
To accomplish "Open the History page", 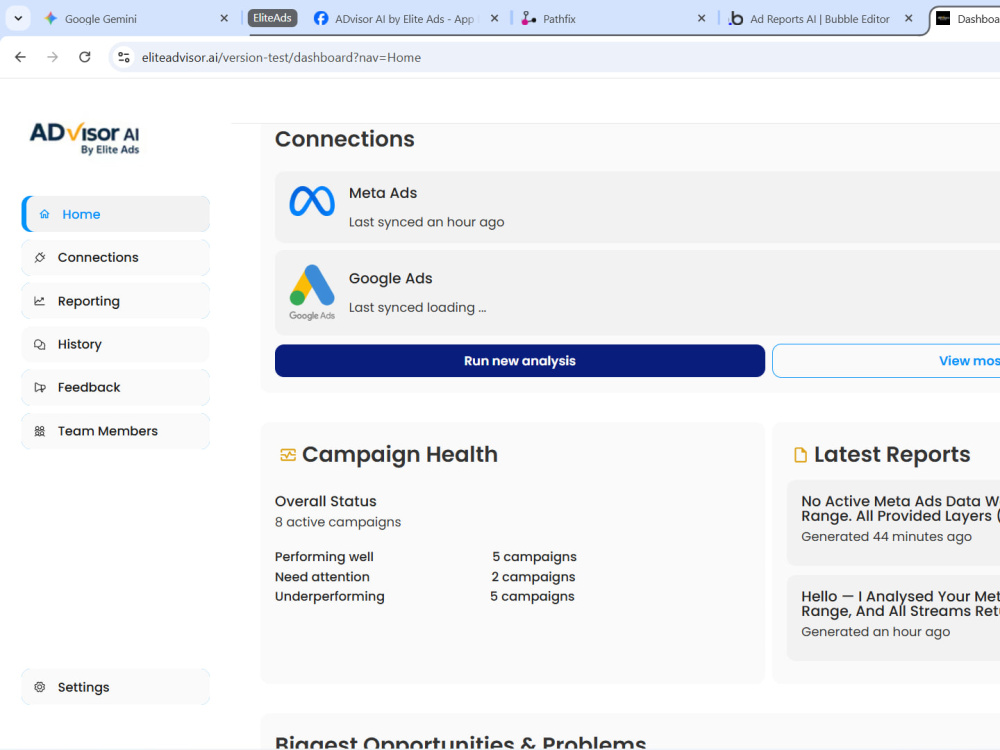I will [116, 344].
